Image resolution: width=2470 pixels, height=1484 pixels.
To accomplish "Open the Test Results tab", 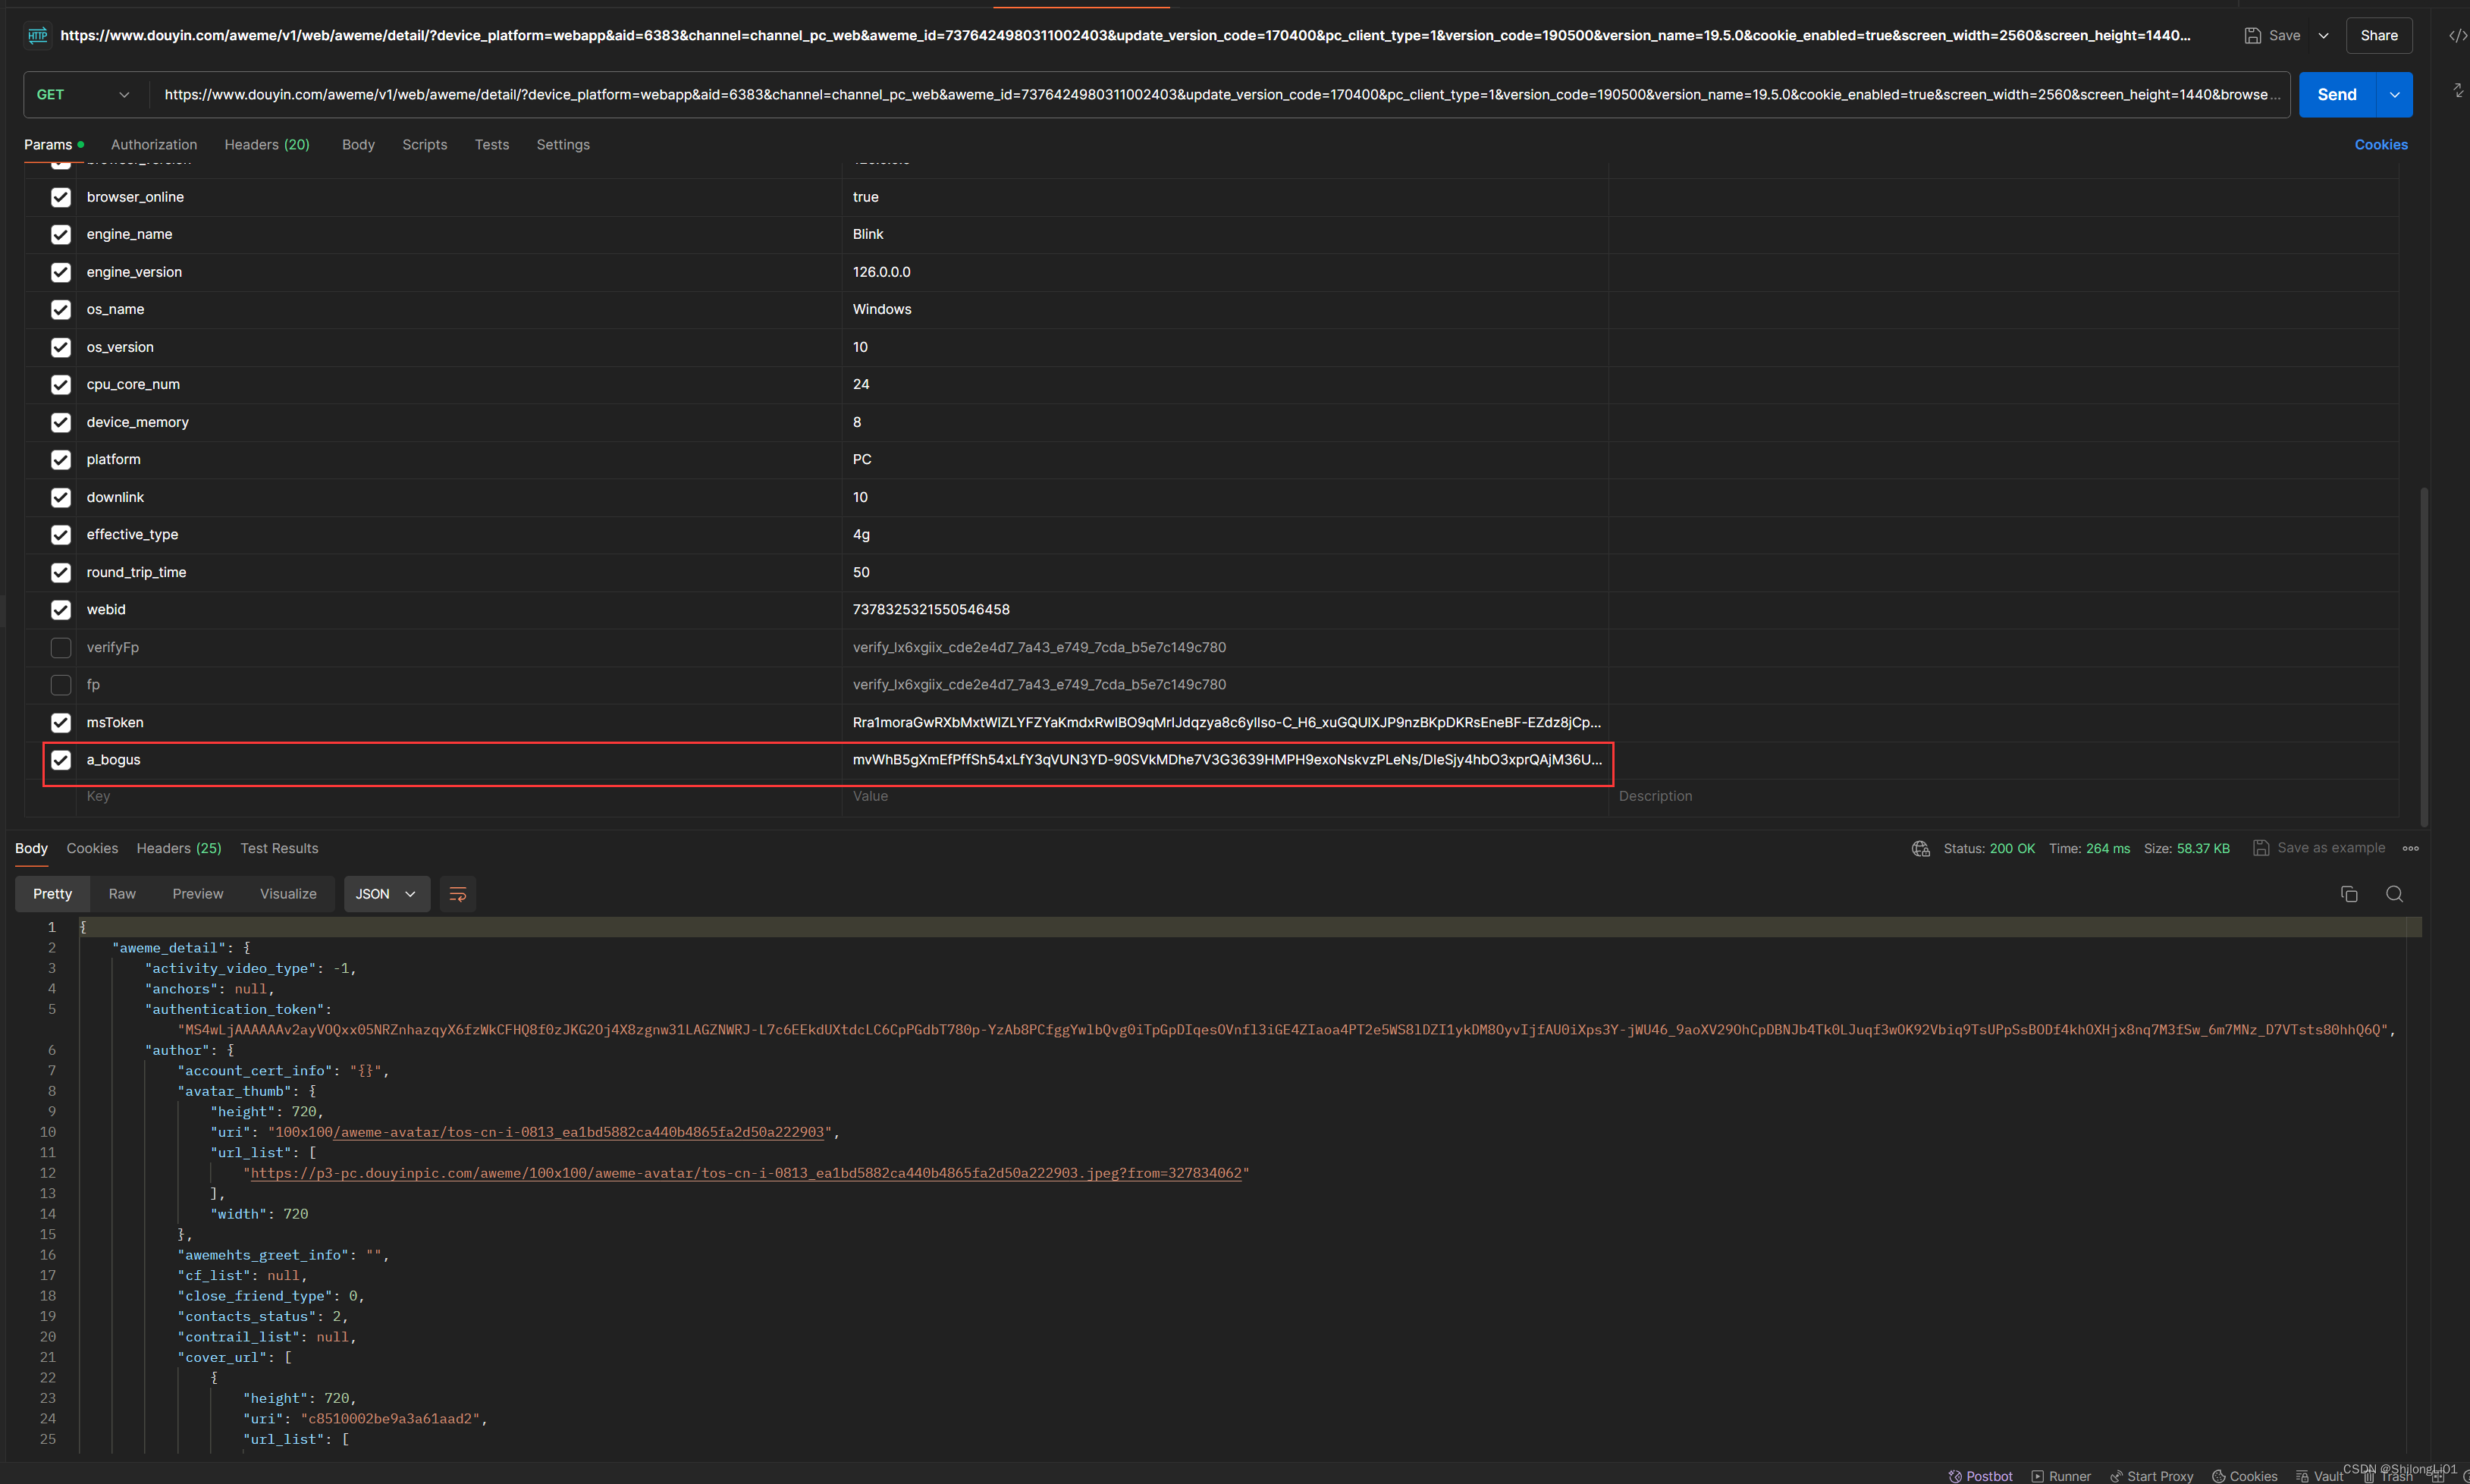I will point(279,848).
